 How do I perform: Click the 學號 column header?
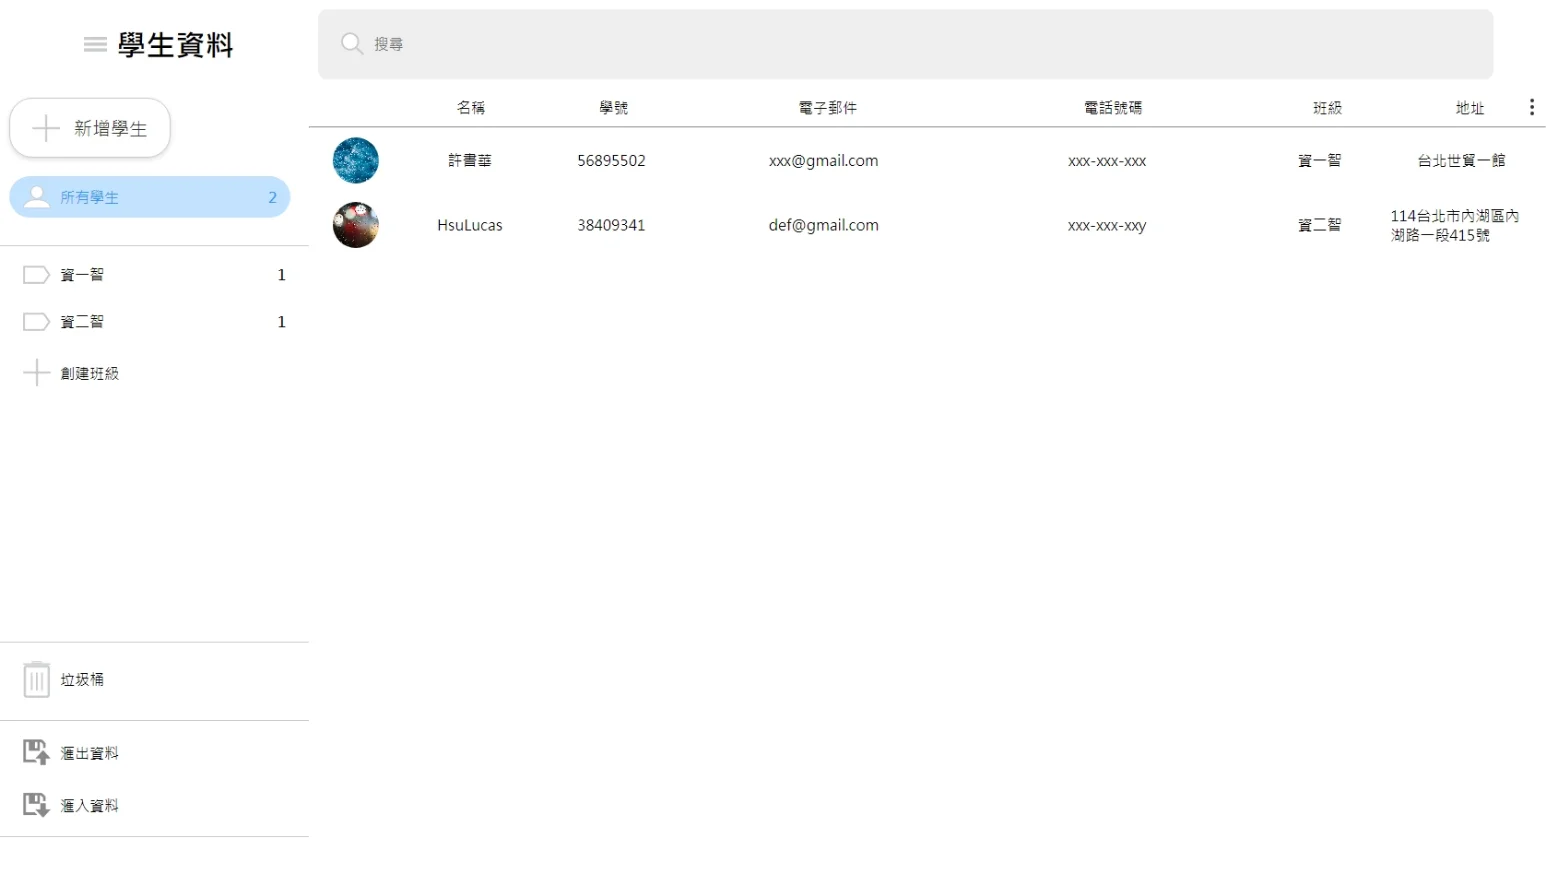[613, 108]
